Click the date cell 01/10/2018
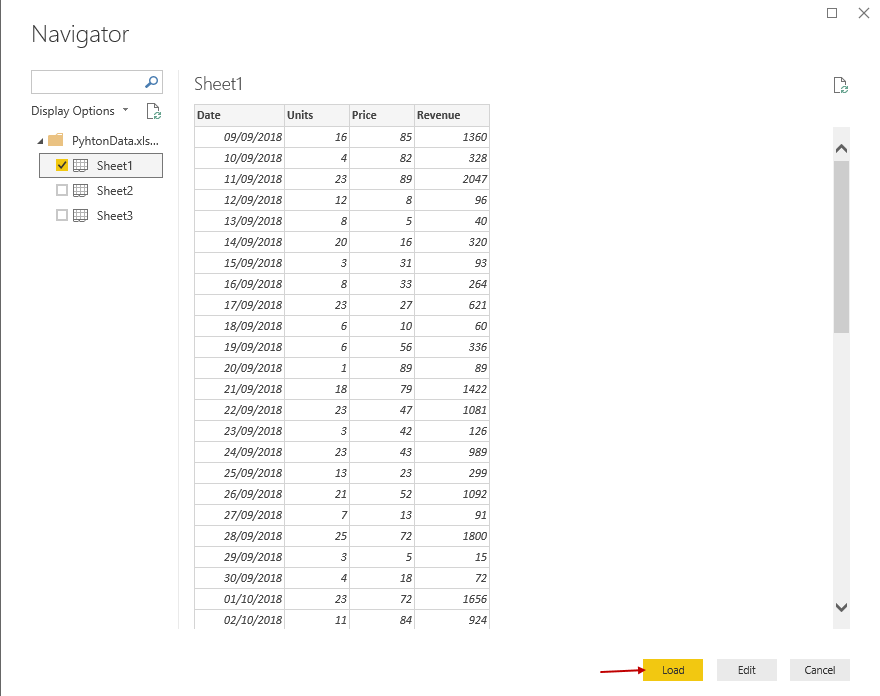This screenshot has width=880, height=696. pos(240,599)
